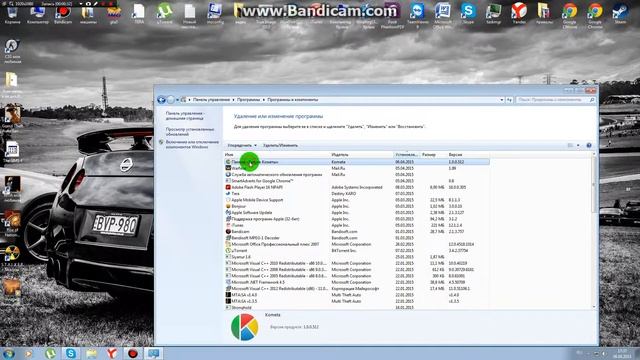Click the program list vertical scrollbar
The height and width of the screenshot is (360, 640).
(593, 184)
